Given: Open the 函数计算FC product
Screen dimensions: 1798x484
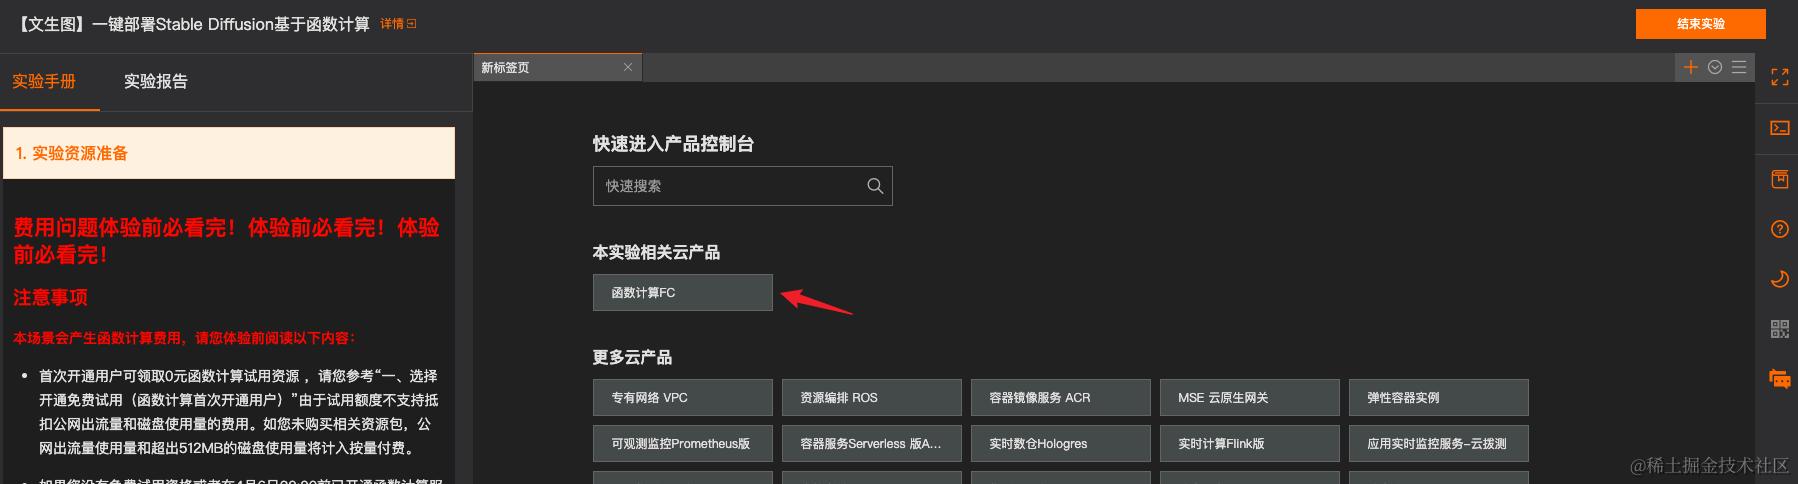Looking at the screenshot, I should [x=682, y=293].
